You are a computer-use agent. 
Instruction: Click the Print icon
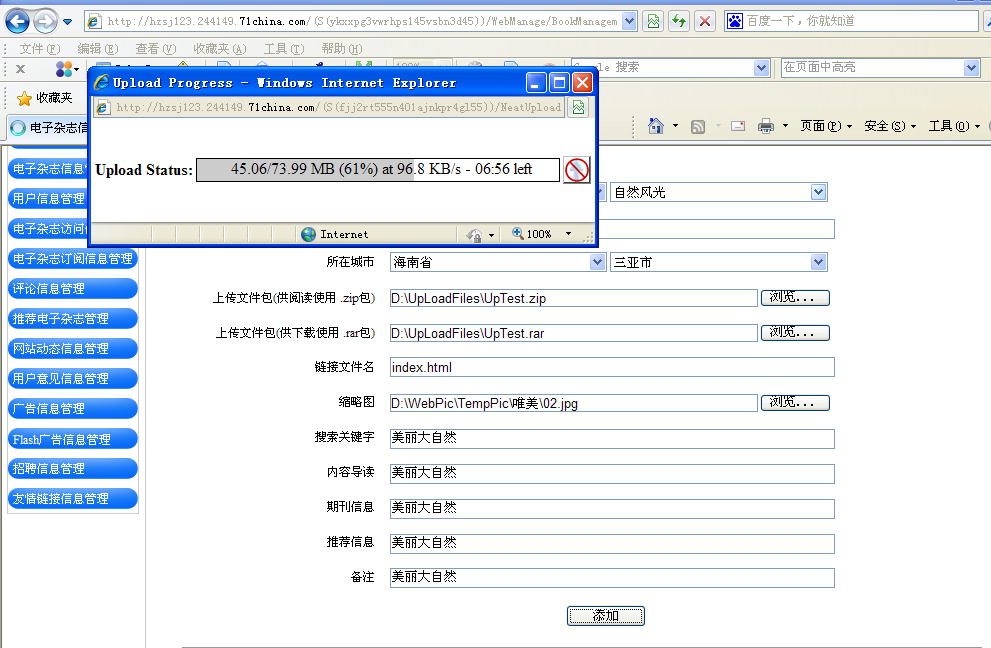coord(765,126)
